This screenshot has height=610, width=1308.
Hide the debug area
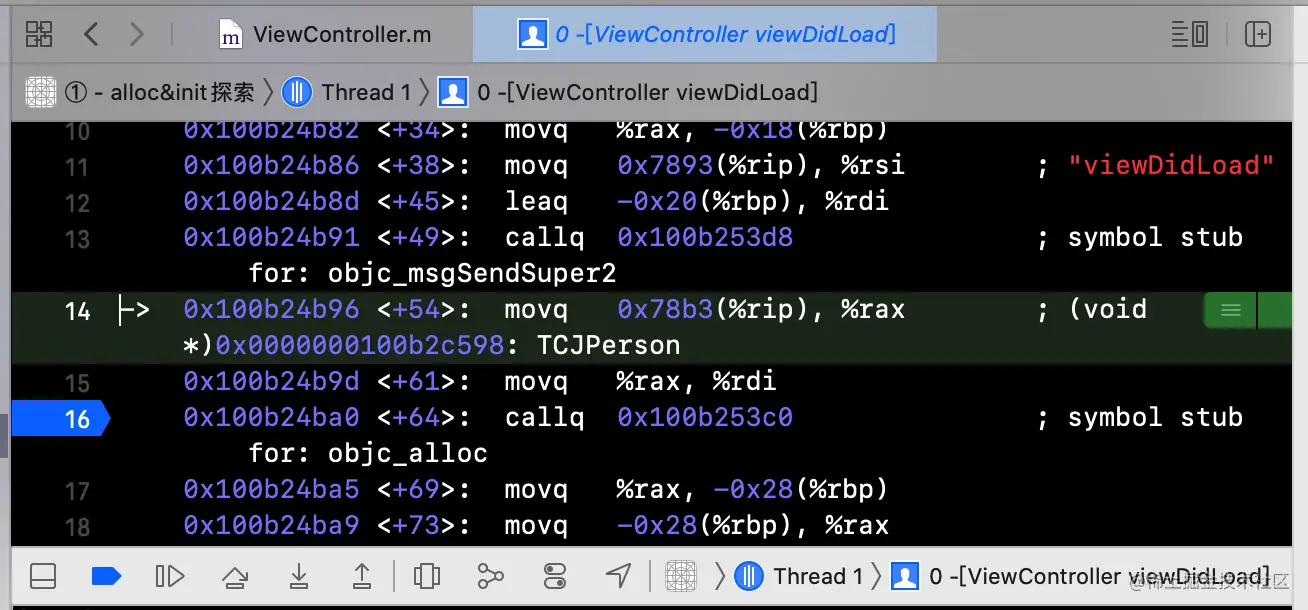click(43, 576)
